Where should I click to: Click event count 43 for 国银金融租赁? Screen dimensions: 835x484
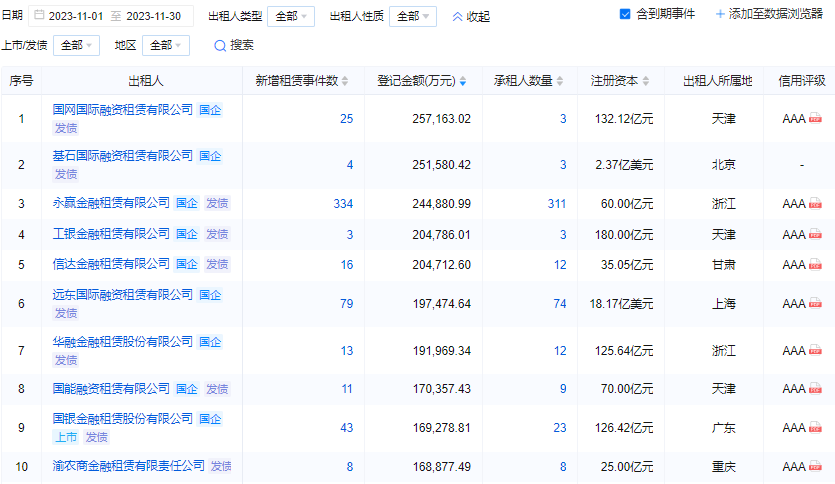point(347,428)
